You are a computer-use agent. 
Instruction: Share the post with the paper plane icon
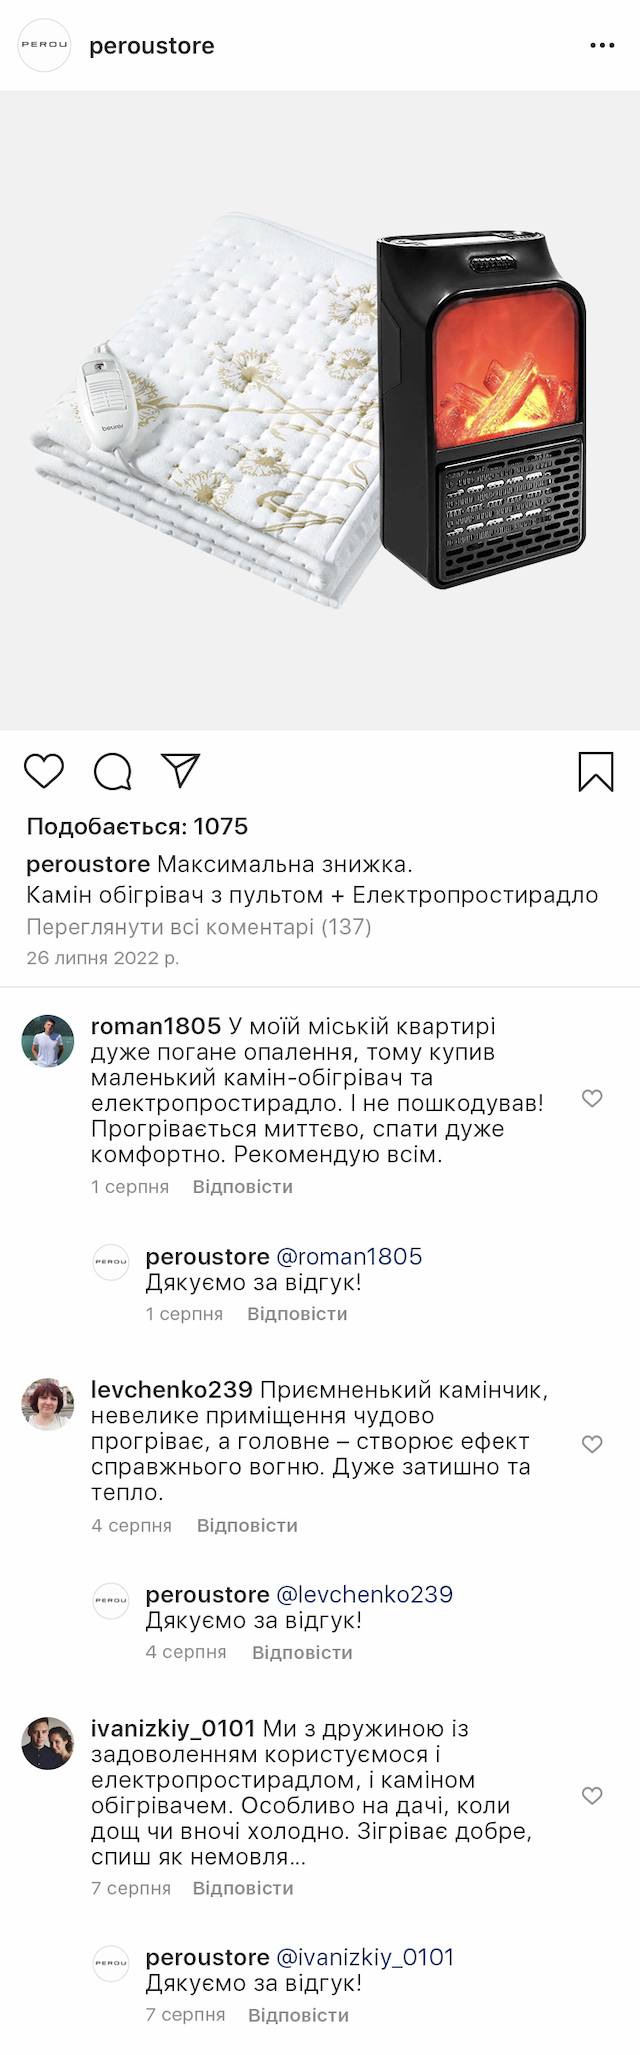click(181, 770)
